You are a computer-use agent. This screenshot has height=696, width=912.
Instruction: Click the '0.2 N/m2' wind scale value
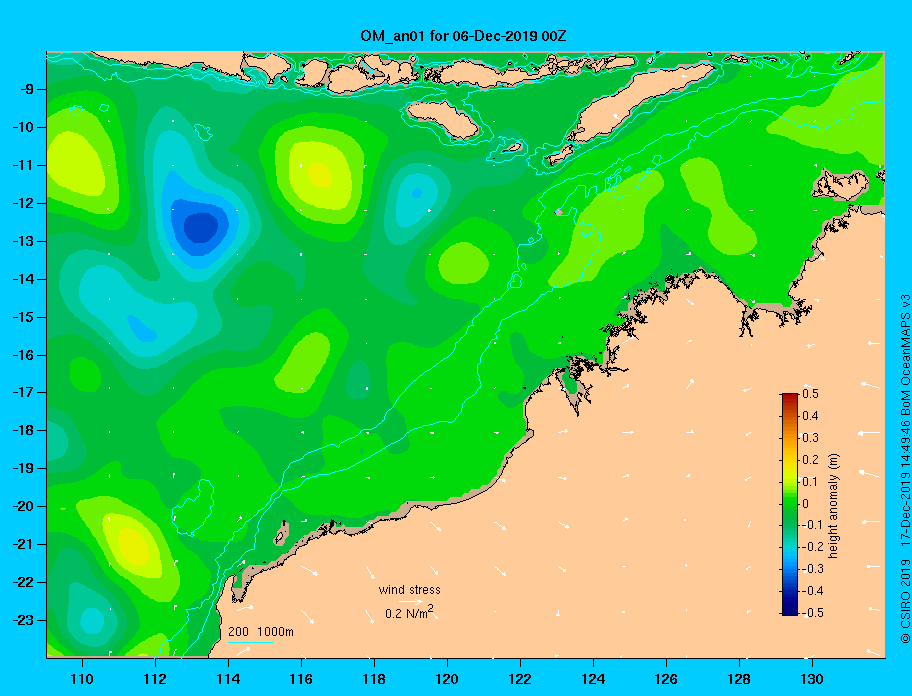pyautogui.click(x=409, y=612)
